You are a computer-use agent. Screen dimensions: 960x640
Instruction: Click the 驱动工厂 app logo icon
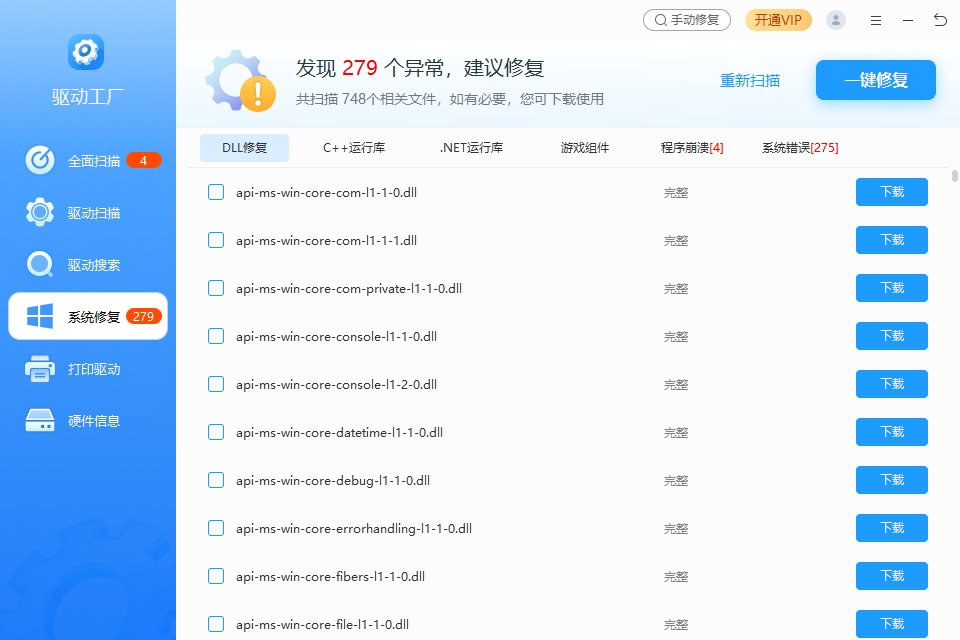87,52
